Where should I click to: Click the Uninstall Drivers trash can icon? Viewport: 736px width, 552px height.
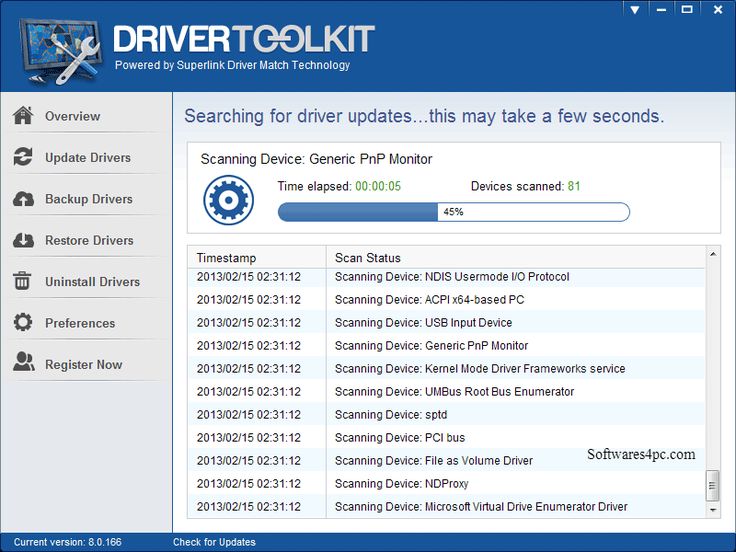(22, 281)
